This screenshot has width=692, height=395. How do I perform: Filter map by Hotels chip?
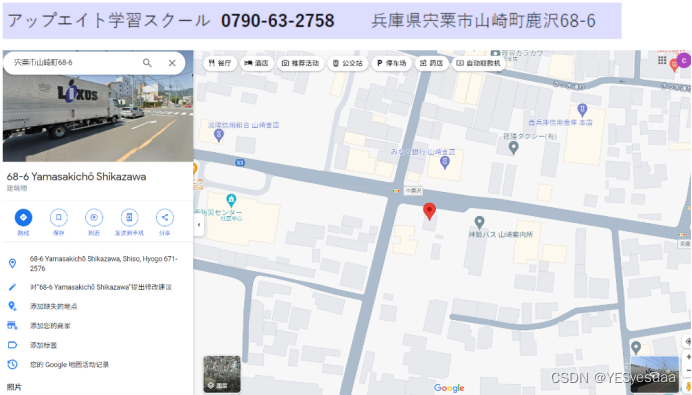[256, 63]
